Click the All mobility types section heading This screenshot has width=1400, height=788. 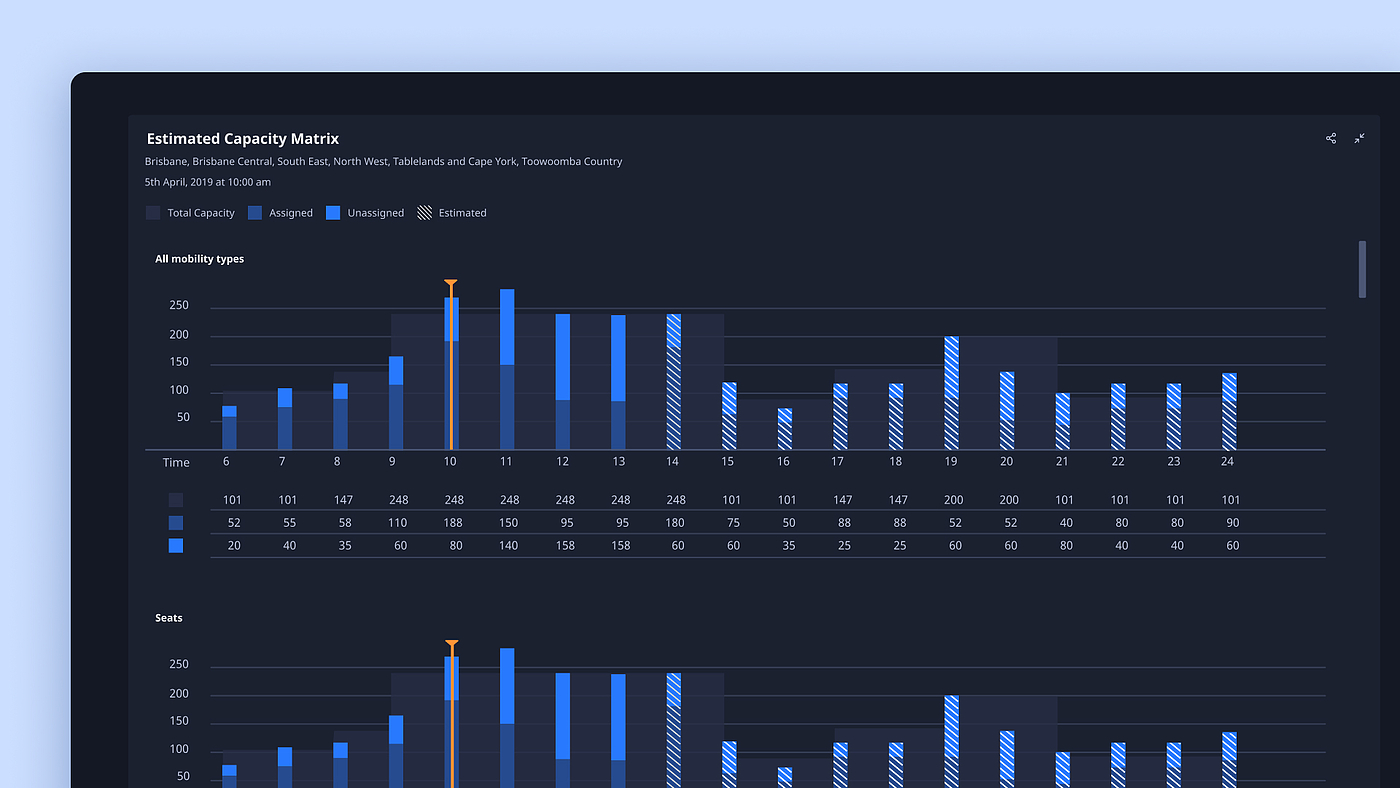point(199,259)
